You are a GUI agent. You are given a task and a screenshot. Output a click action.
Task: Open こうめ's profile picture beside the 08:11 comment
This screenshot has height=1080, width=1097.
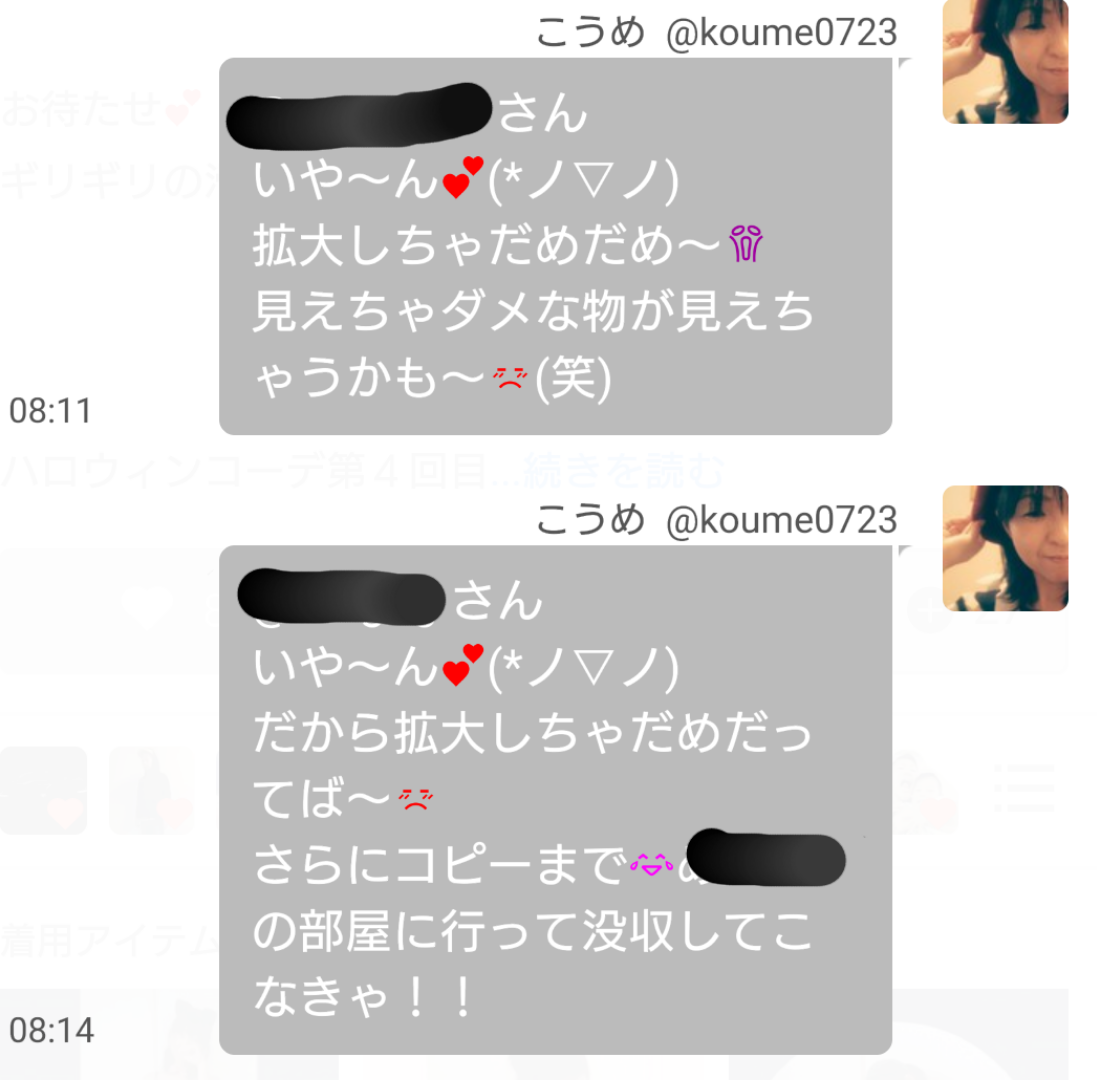coord(1005,62)
